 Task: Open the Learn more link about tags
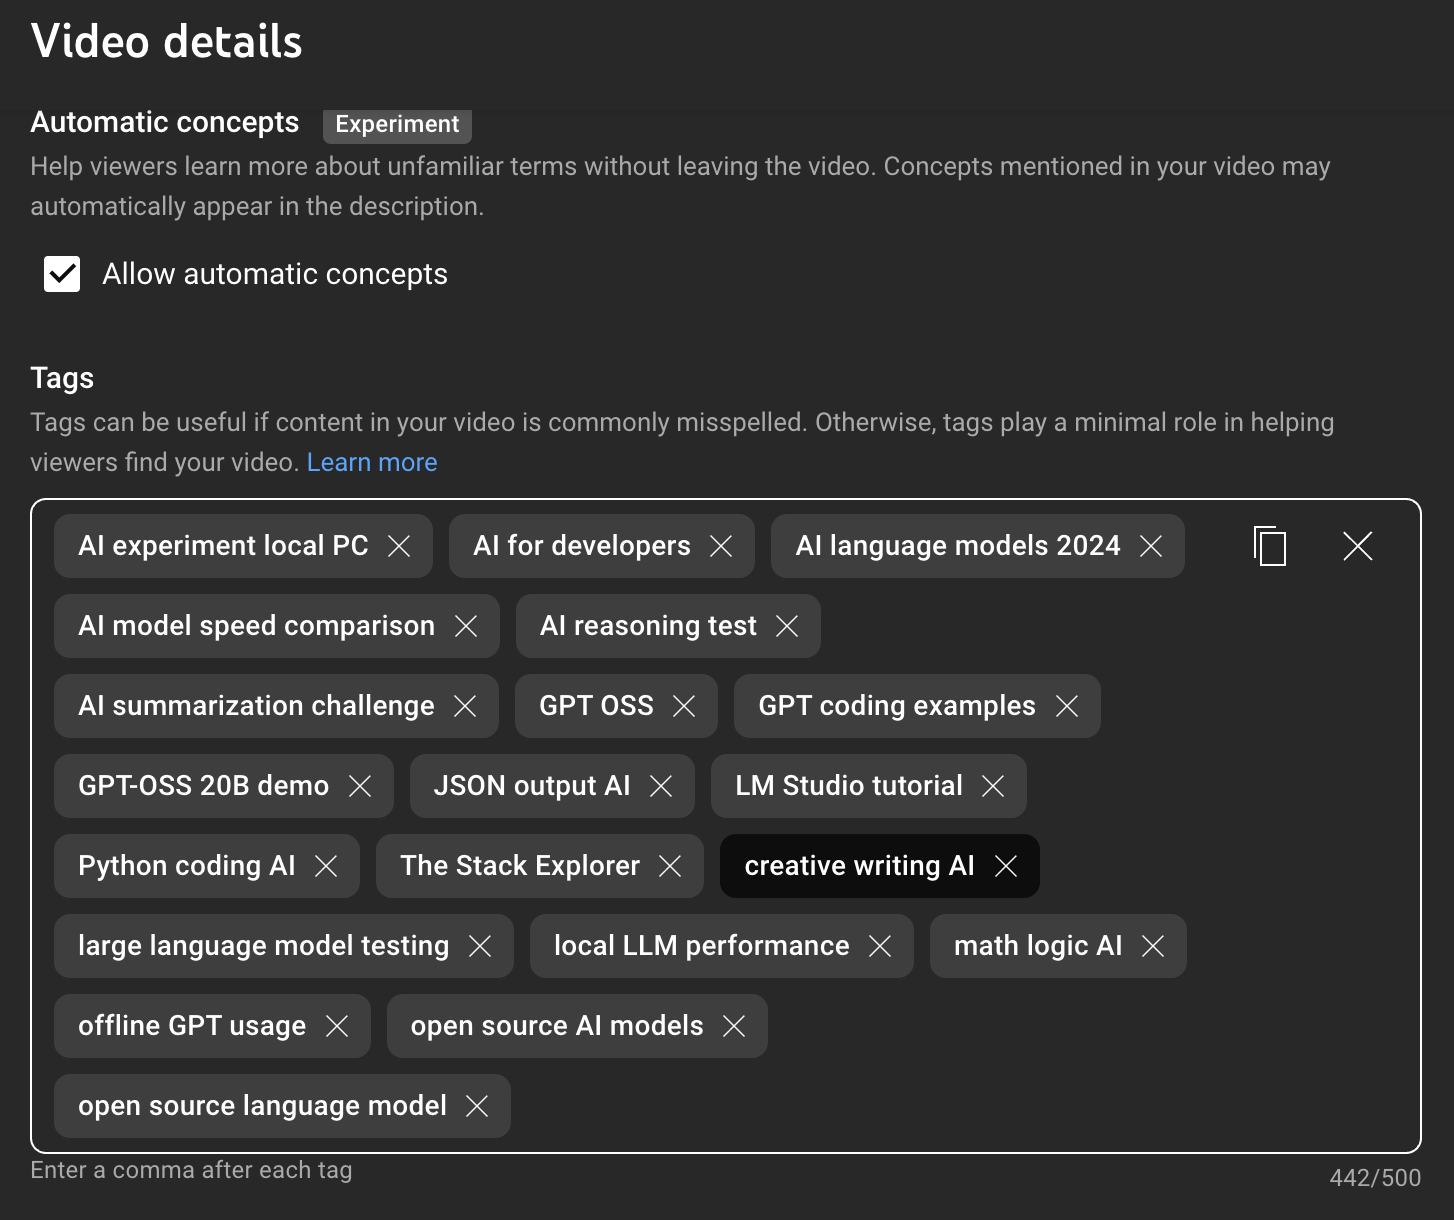(x=372, y=462)
